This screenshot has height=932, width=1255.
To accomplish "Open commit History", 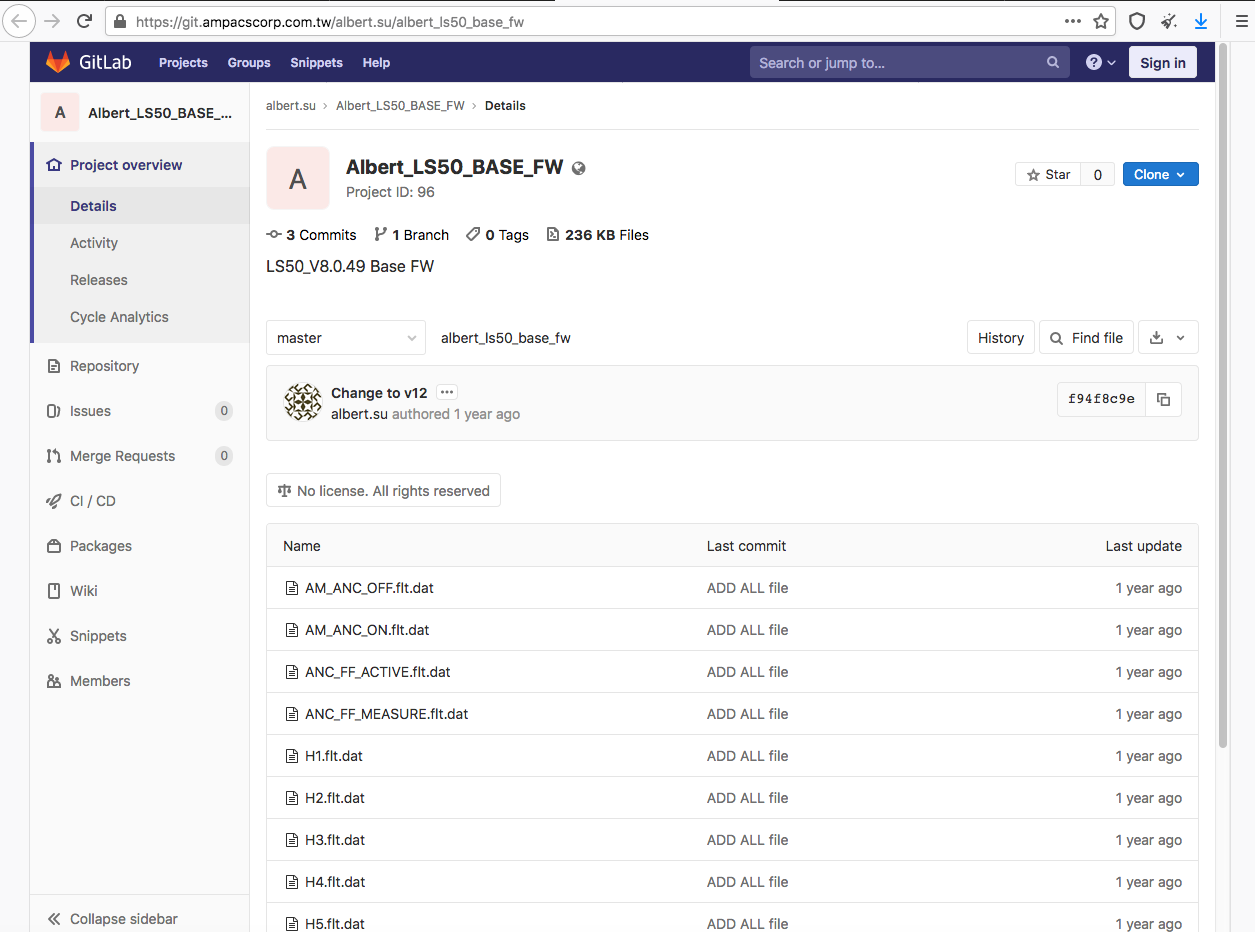I will point(1001,338).
